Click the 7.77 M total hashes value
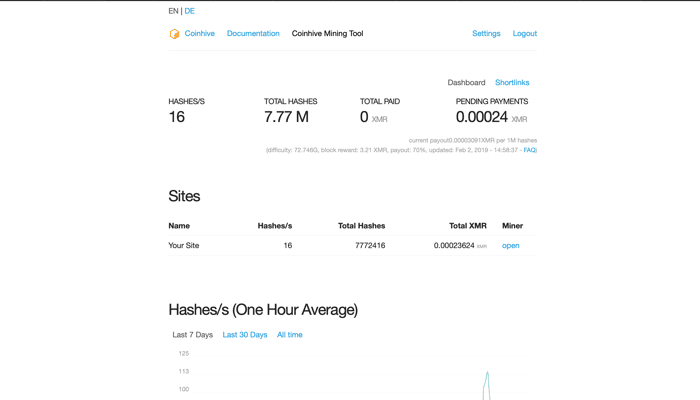 point(286,117)
